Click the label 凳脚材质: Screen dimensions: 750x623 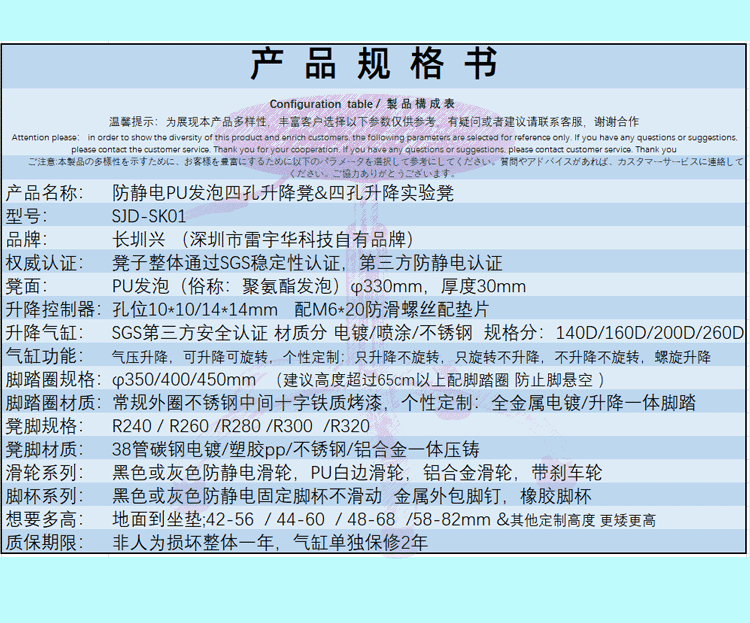click(44, 450)
